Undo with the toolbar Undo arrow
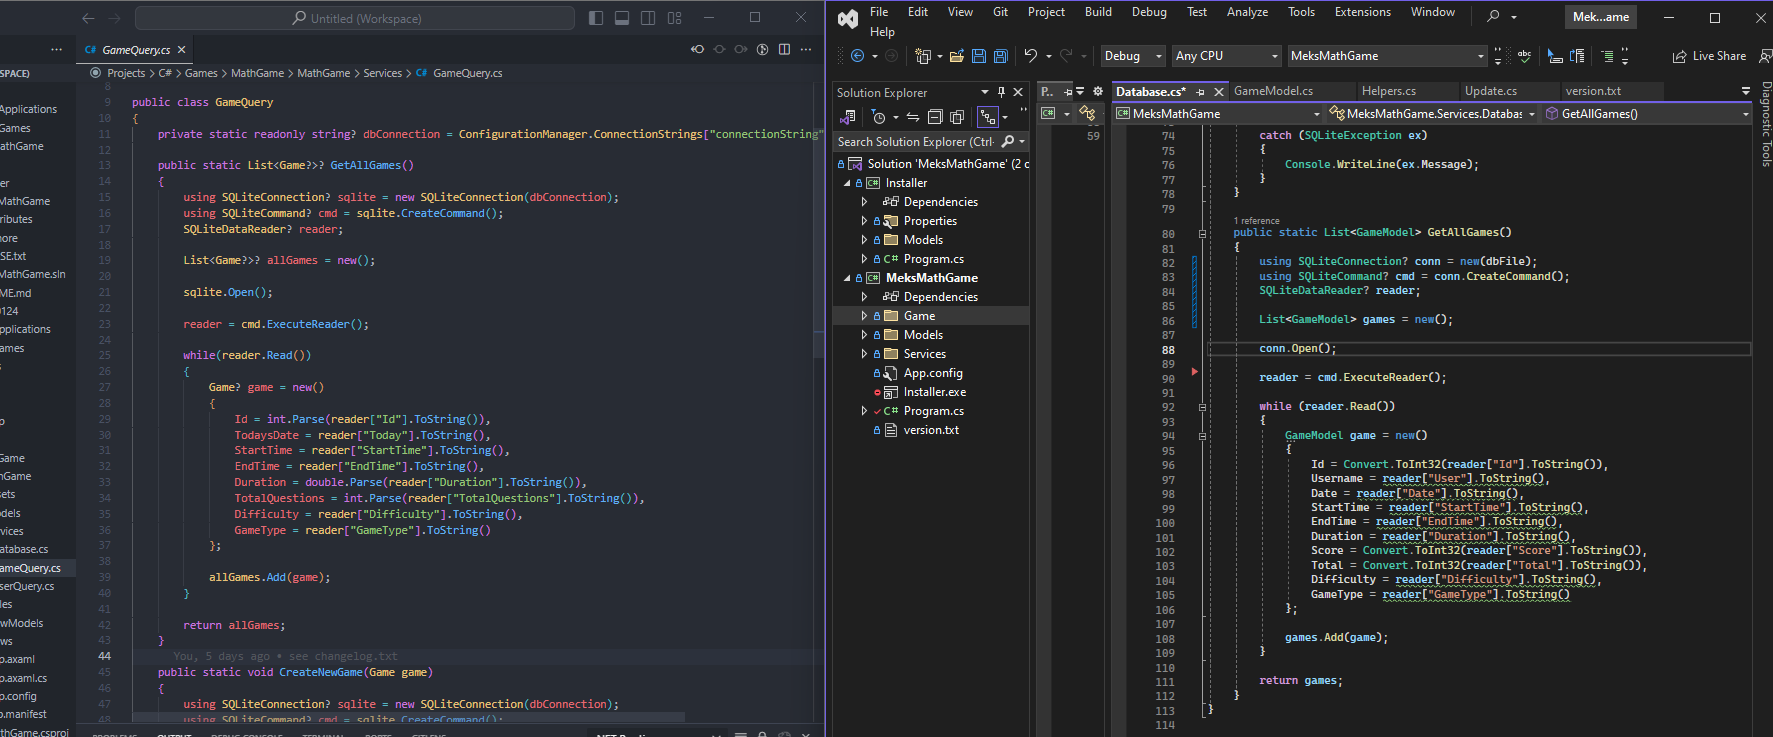 (x=1030, y=56)
